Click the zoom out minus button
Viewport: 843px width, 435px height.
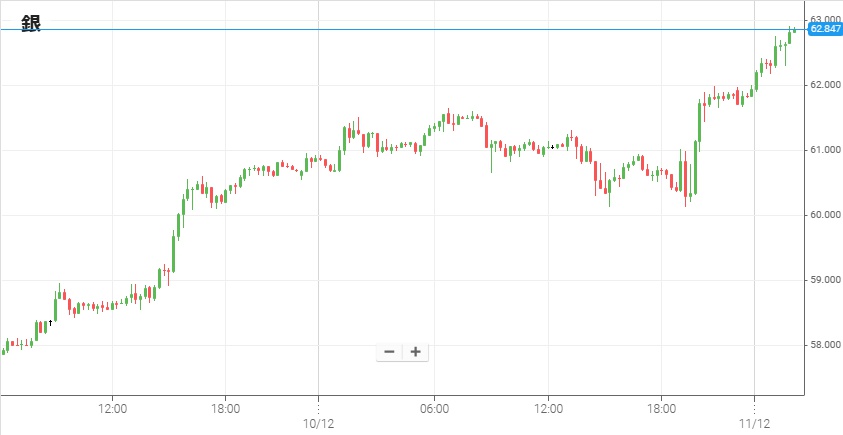point(389,352)
